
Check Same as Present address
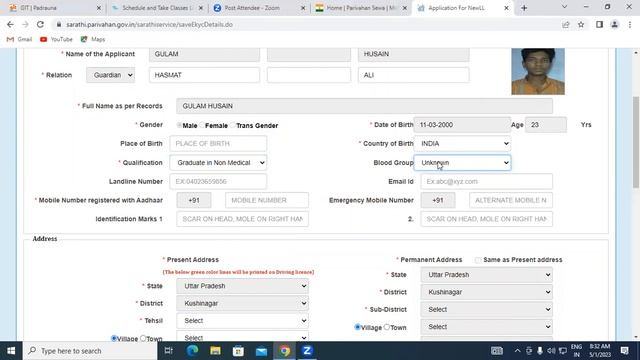tap(478, 260)
